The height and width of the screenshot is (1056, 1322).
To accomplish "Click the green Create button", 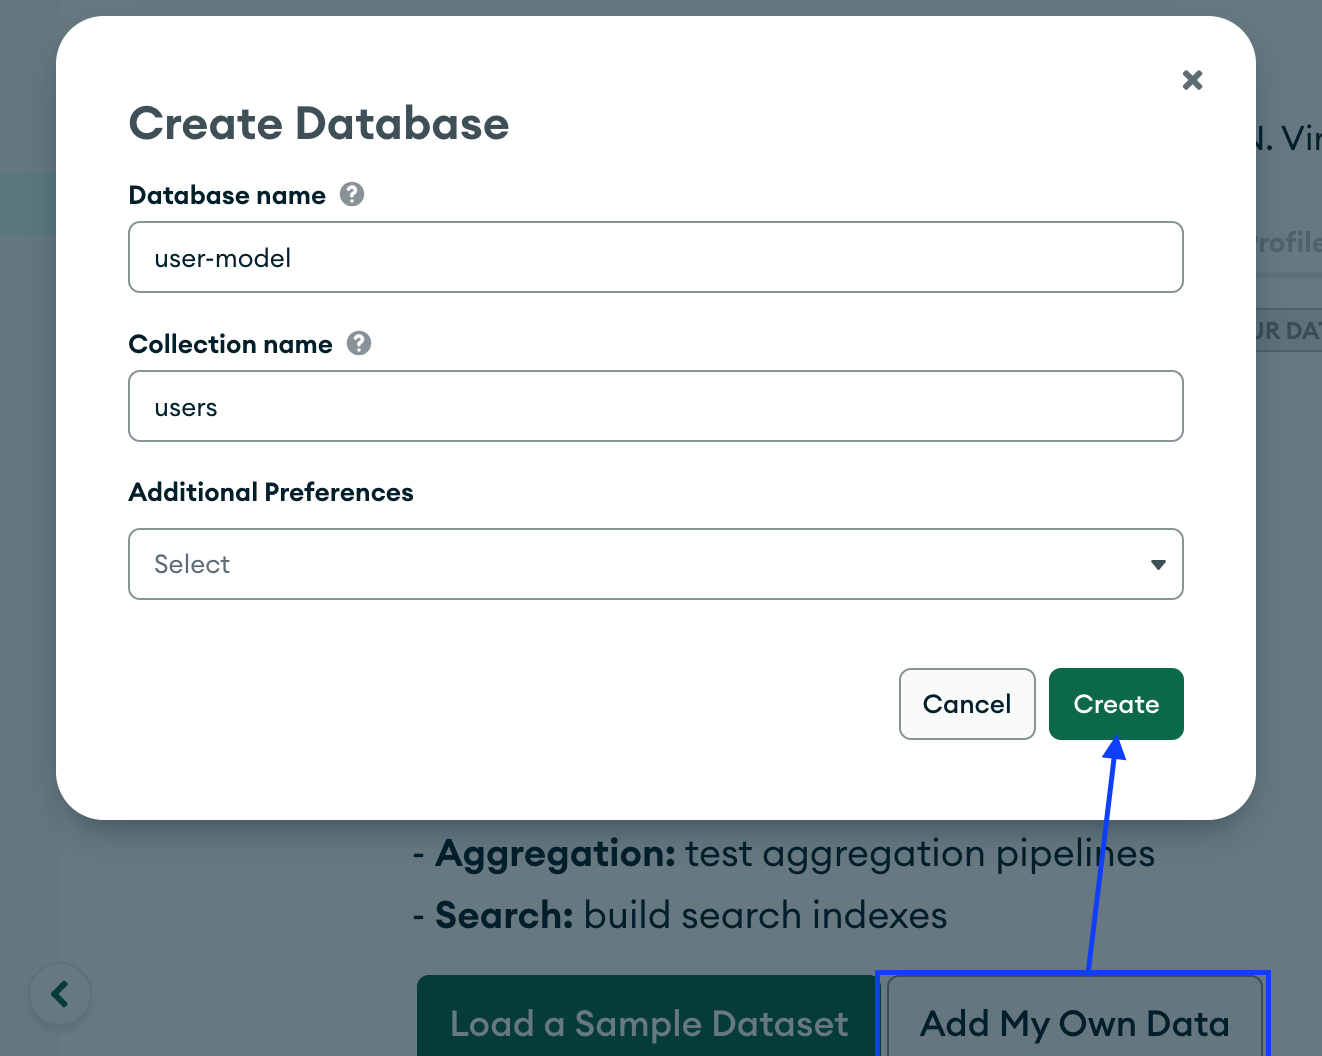I will [1116, 704].
